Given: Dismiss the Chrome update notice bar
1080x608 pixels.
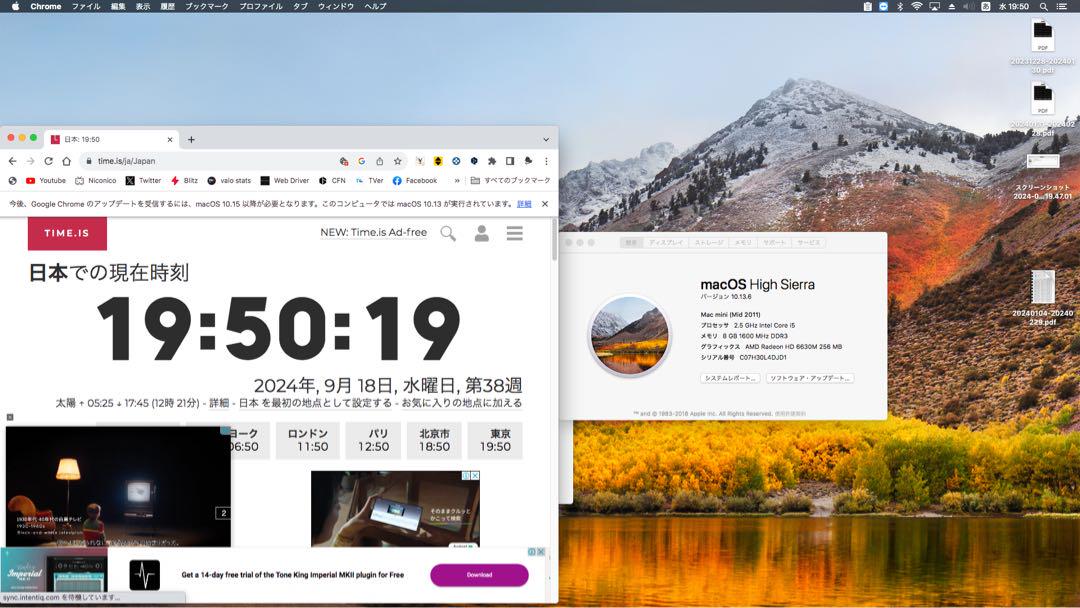Looking at the screenshot, I should (x=545, y=204).
